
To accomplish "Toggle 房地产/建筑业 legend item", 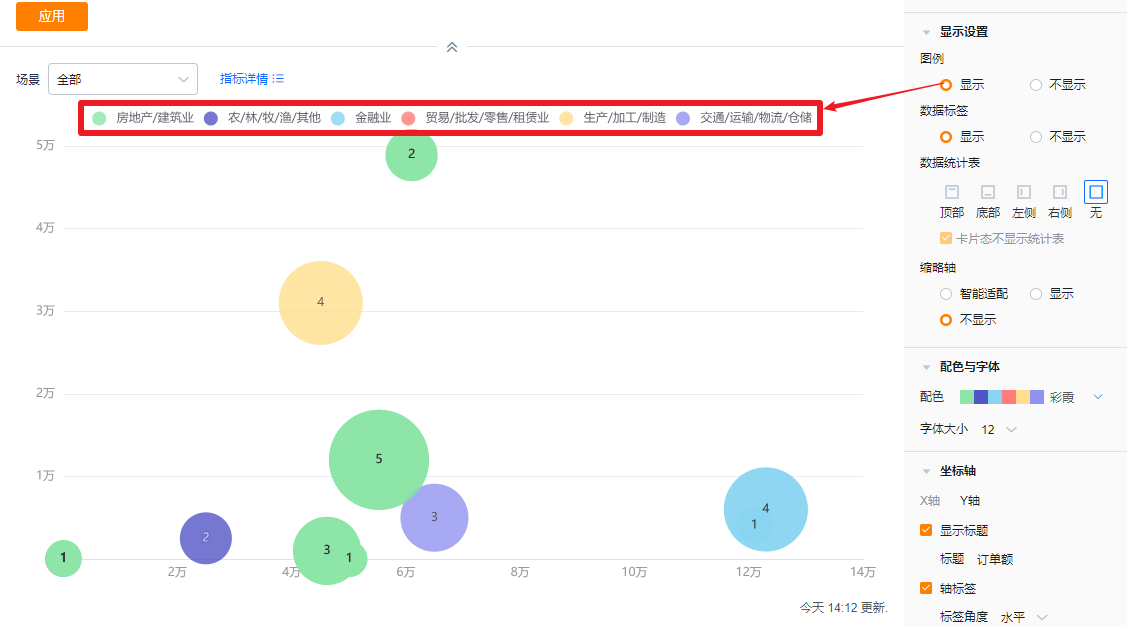I will 143,118.
